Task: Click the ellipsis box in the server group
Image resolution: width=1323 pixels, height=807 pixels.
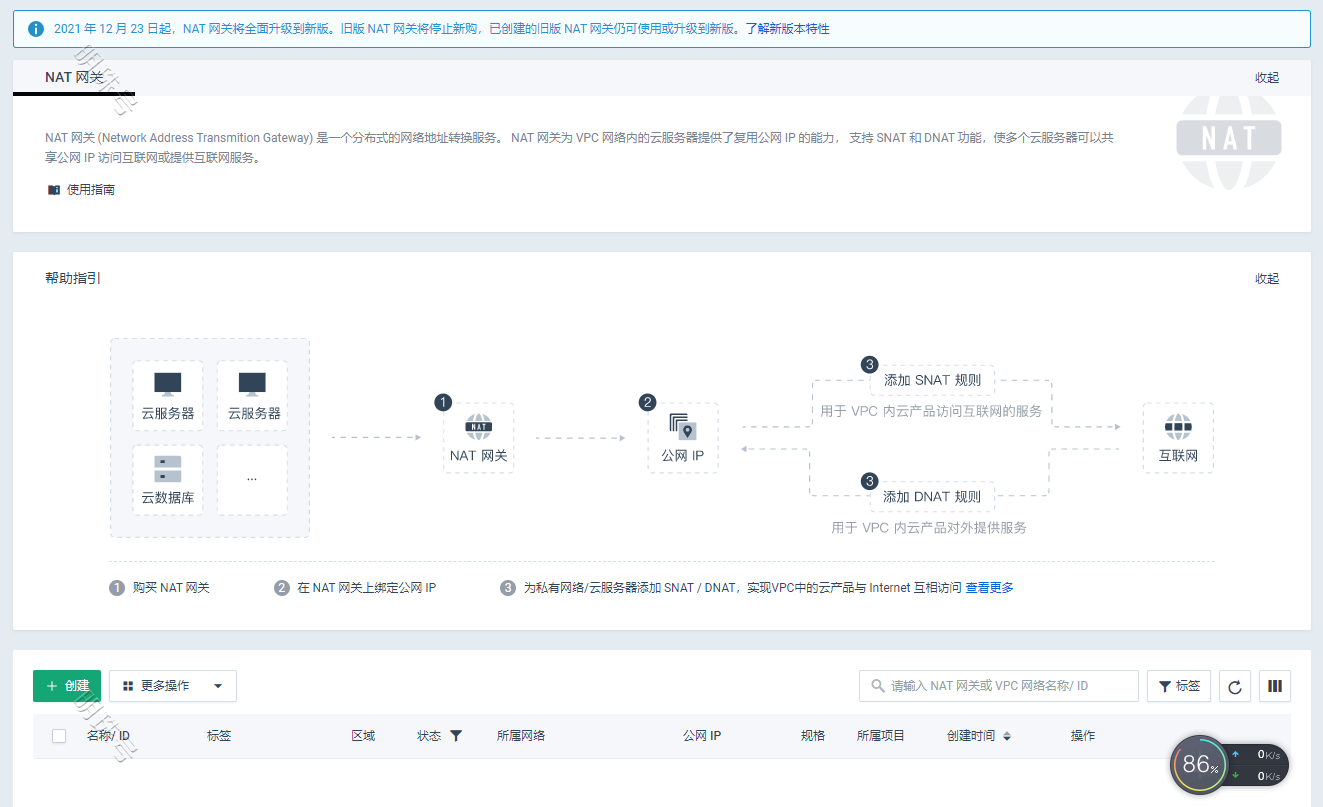Action: click(252, 480)
